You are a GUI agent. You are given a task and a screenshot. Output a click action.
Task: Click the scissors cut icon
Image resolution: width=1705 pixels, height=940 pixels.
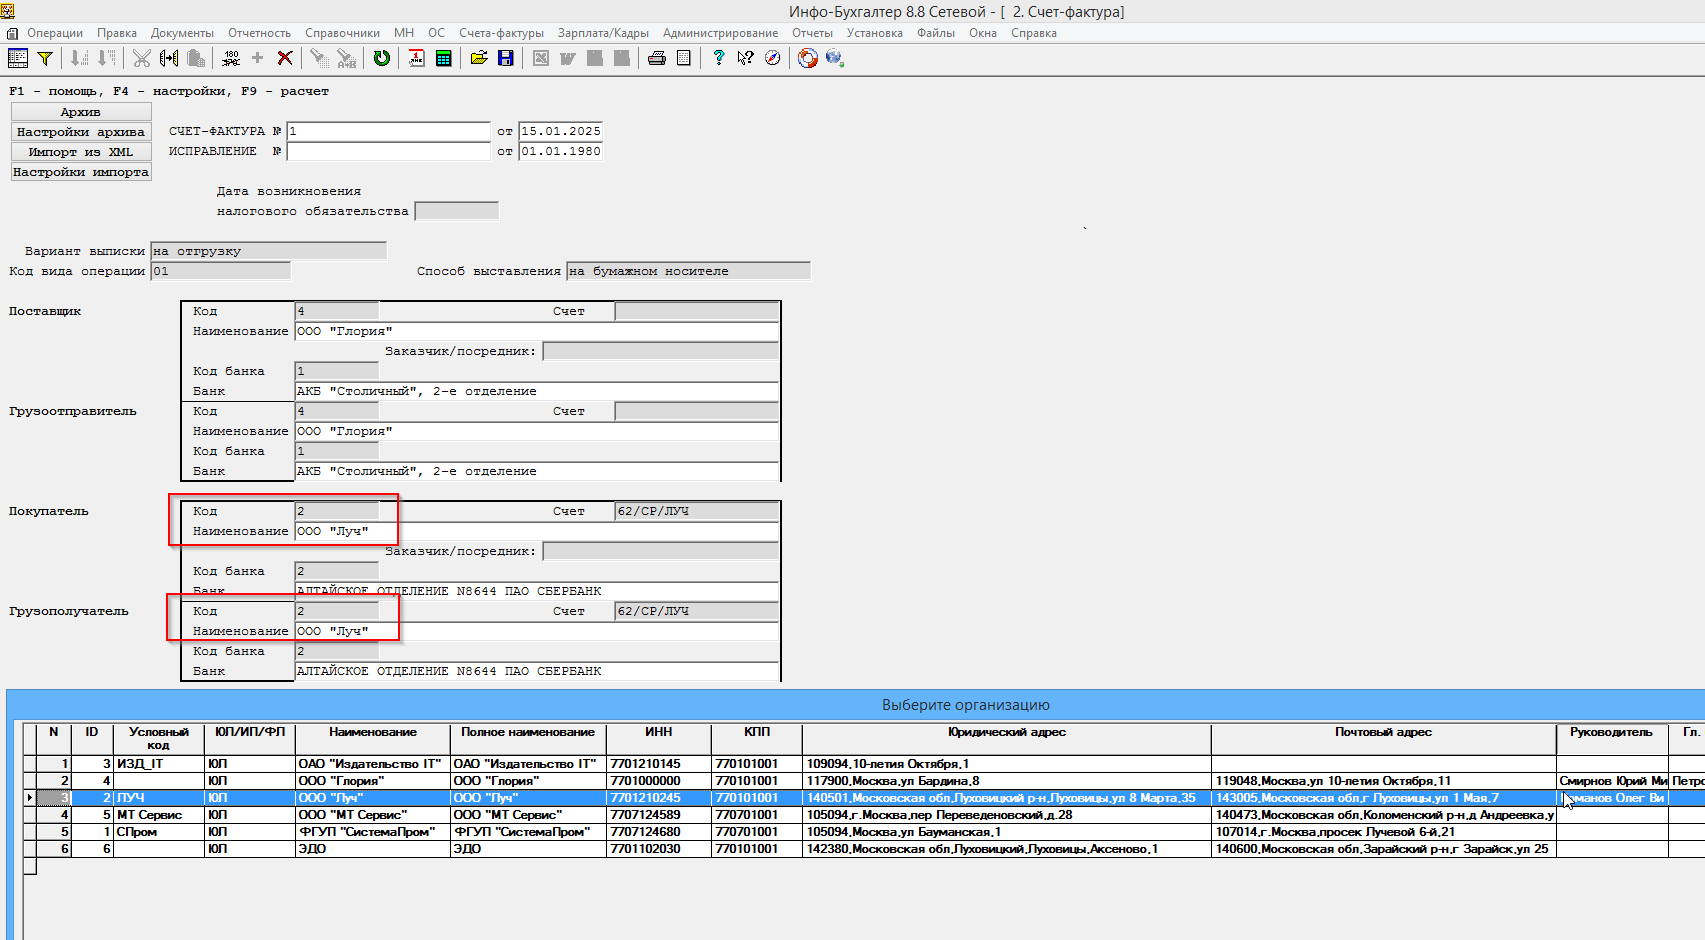pyautogui.click(x=141, y=58)
